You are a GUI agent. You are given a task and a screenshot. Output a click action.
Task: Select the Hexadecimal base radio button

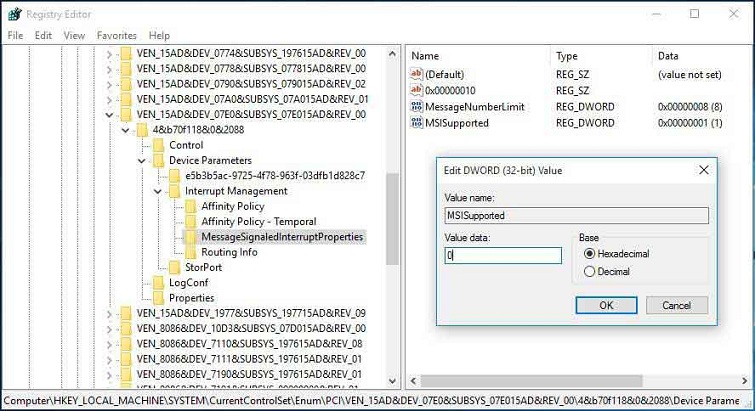tap(589, 254)
